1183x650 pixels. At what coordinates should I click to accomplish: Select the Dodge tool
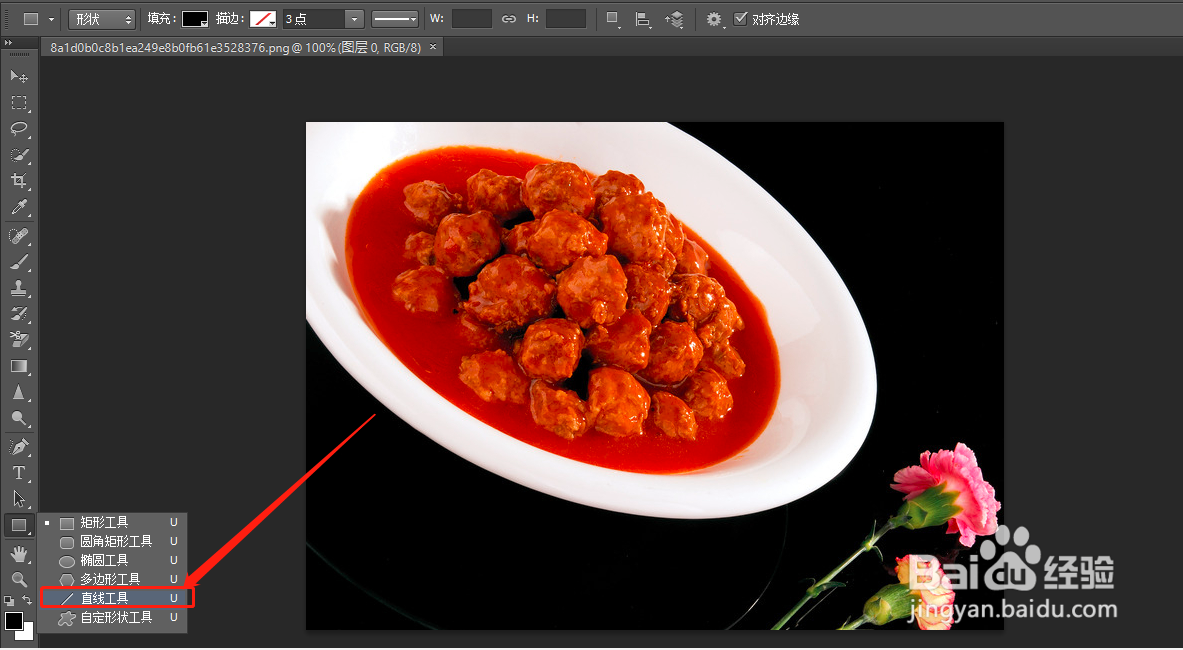pos(19,419)
